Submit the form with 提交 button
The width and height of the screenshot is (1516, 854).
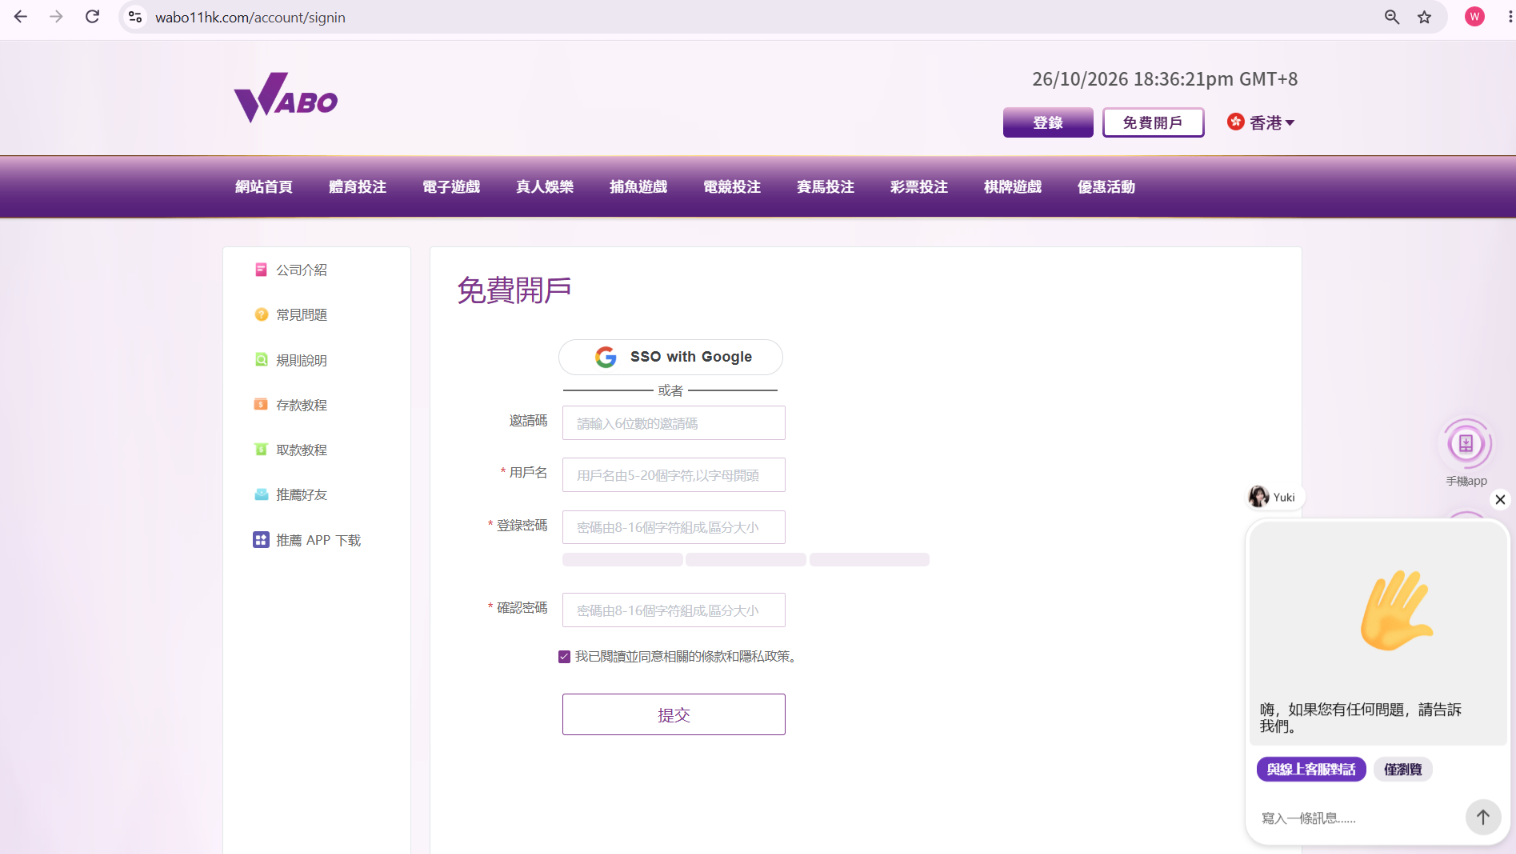click(x=674, y=715)
